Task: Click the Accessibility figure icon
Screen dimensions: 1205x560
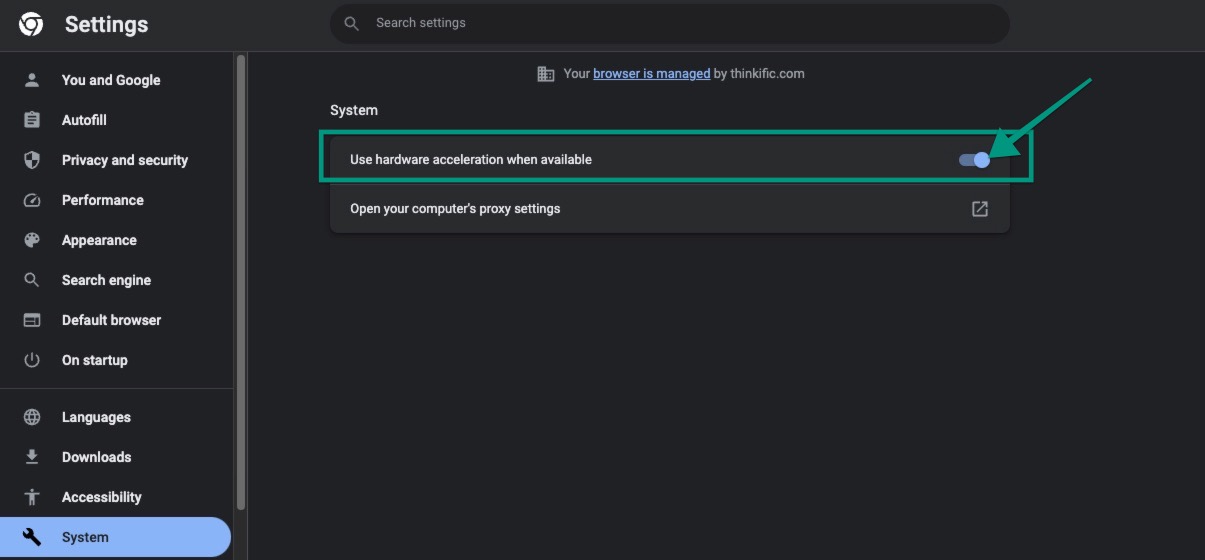Action: point(32,497)
